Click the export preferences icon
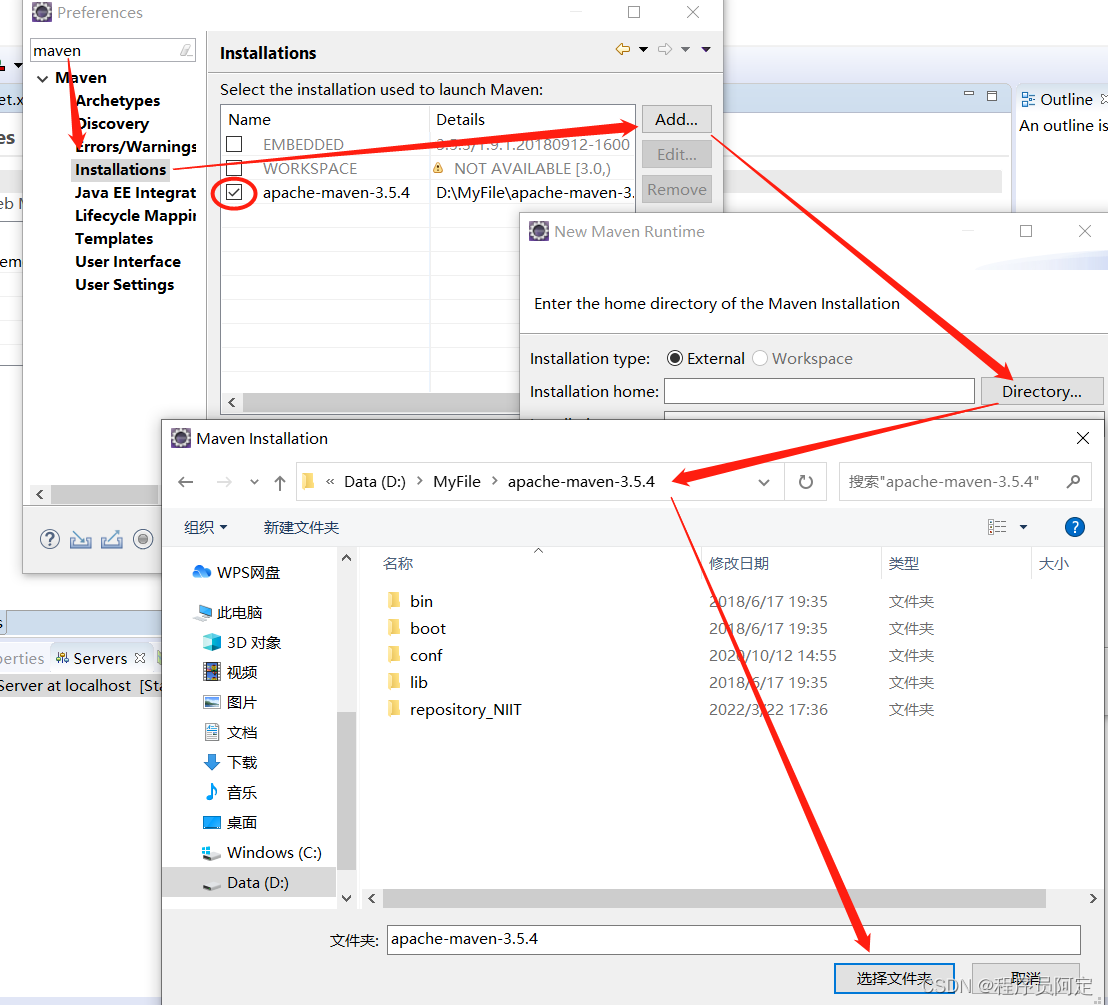 [112, 540]
